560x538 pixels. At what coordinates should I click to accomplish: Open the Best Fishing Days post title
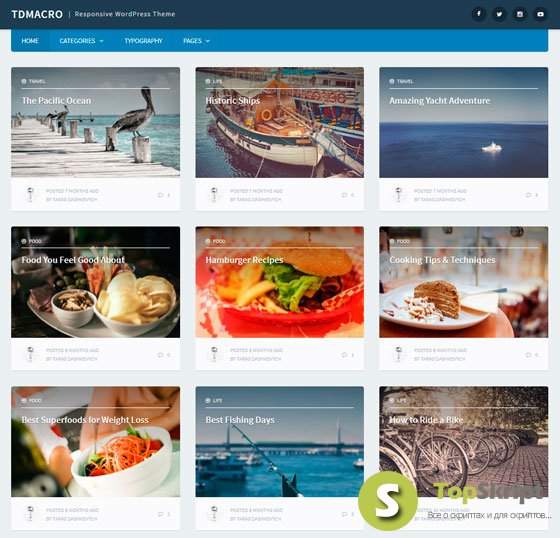(240, 420)
